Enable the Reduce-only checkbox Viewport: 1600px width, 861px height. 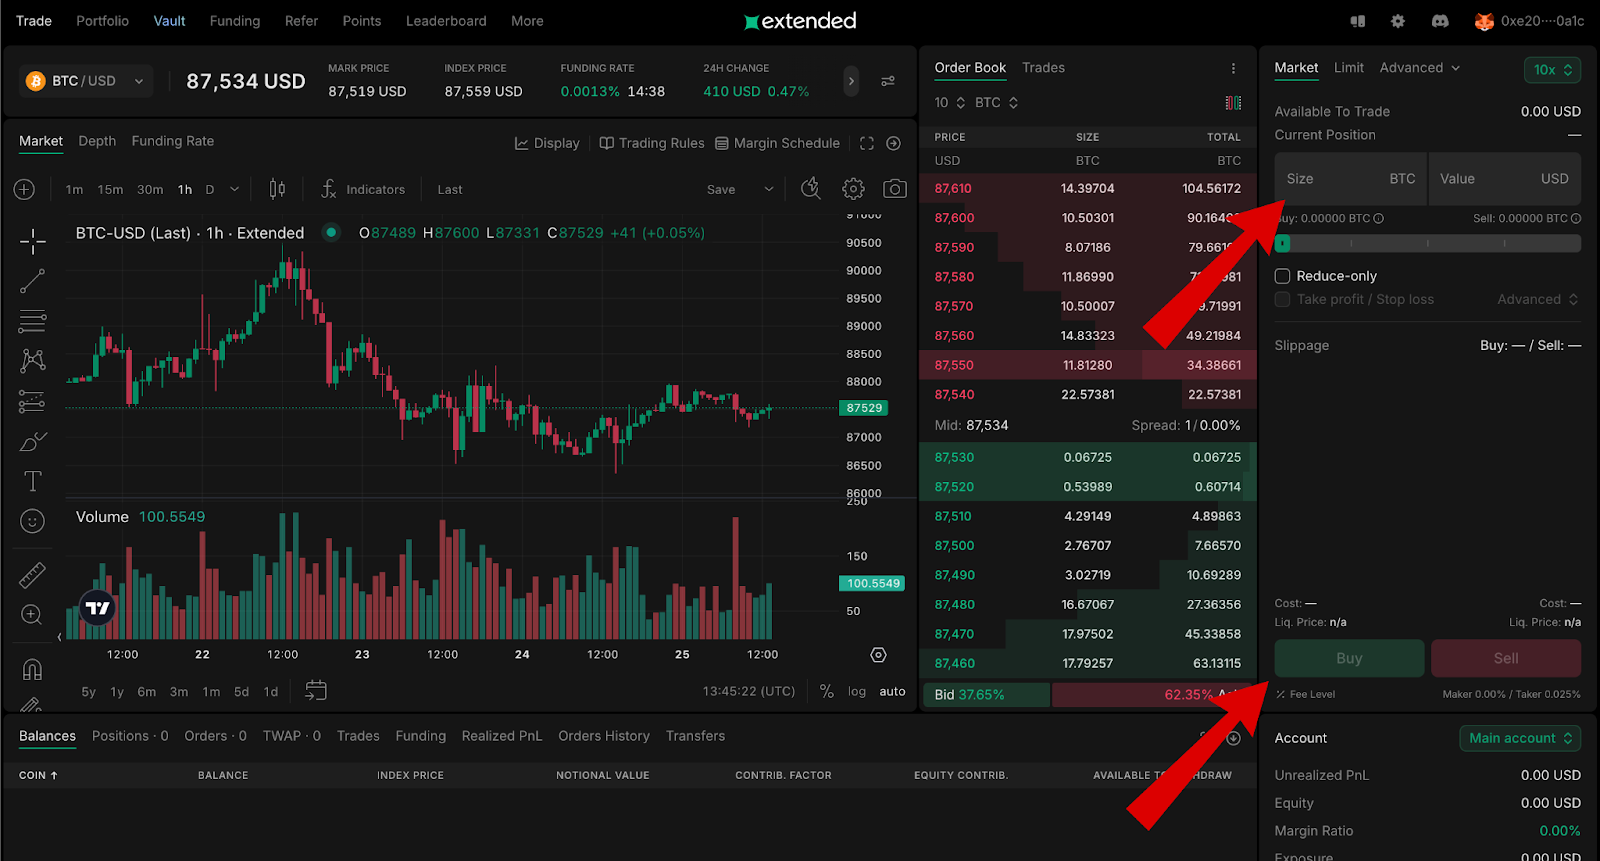coord(1282,276)
